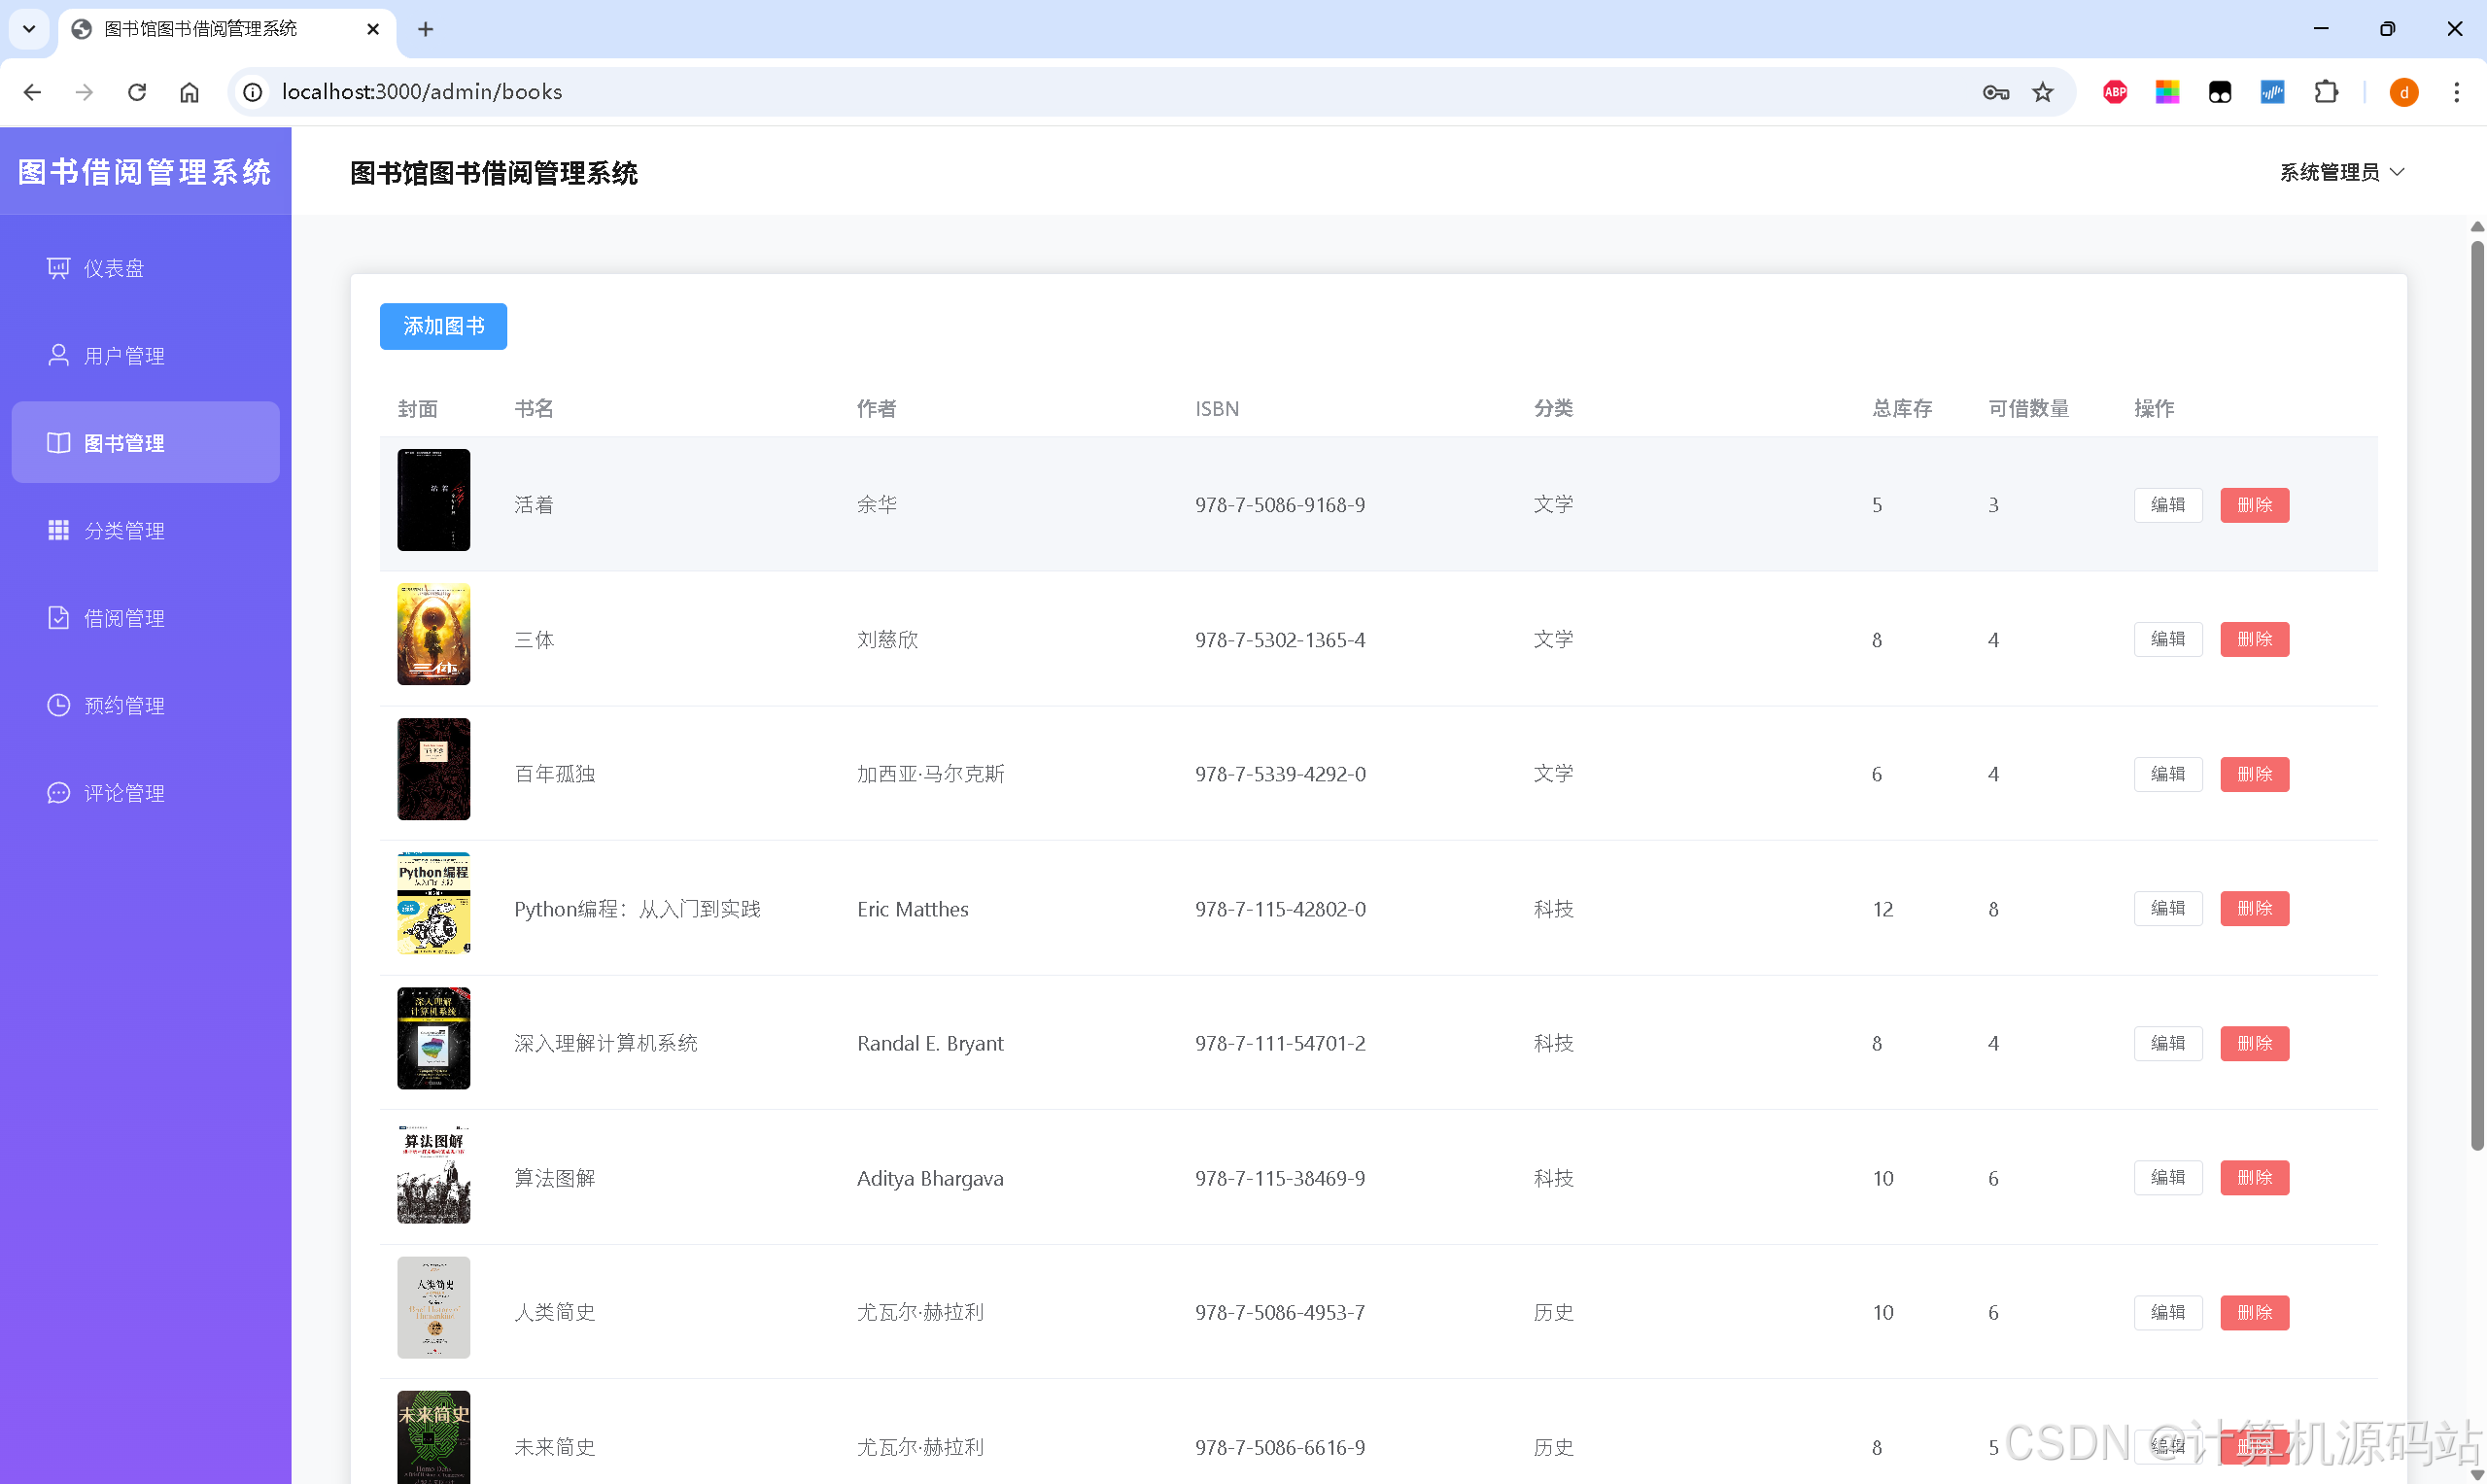Open the browser Extensions puzzle icon
Viewport: 2487px width, 1484px height.
tap(2326, 92)
